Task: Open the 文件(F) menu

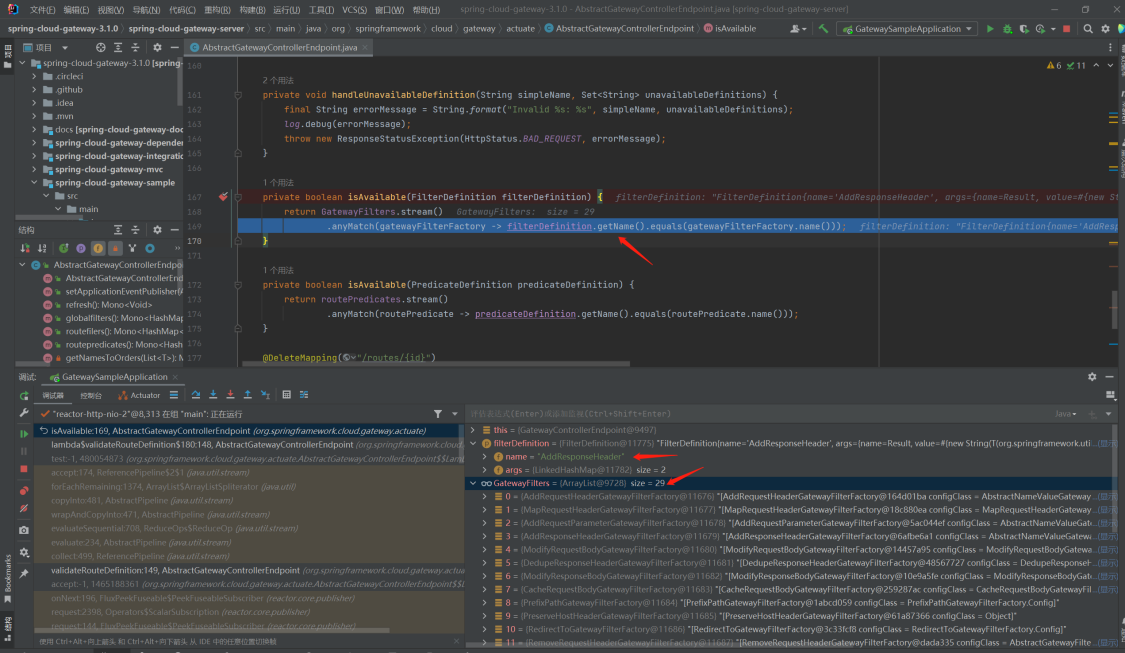Action: [x=42, y=9]
